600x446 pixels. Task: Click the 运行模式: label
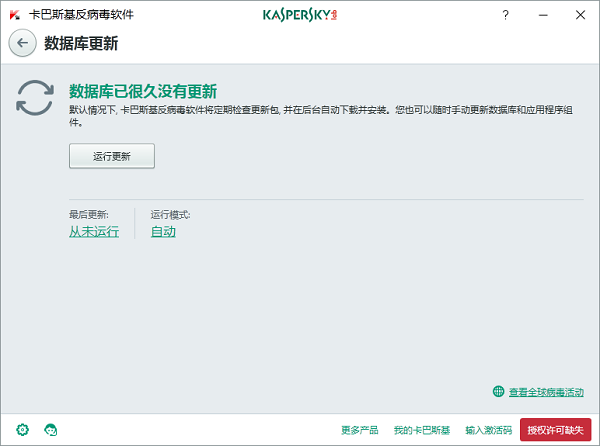(170, 215)
